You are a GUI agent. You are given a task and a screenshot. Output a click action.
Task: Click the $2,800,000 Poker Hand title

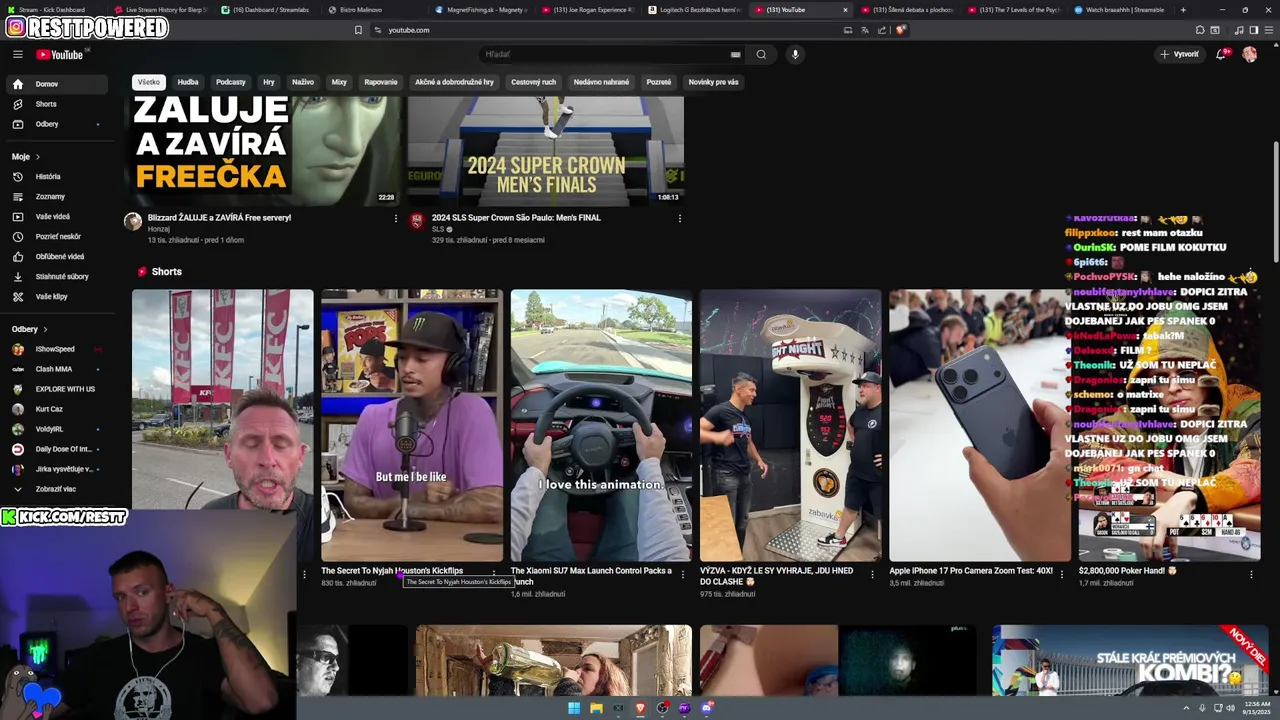click(1128, 571)
